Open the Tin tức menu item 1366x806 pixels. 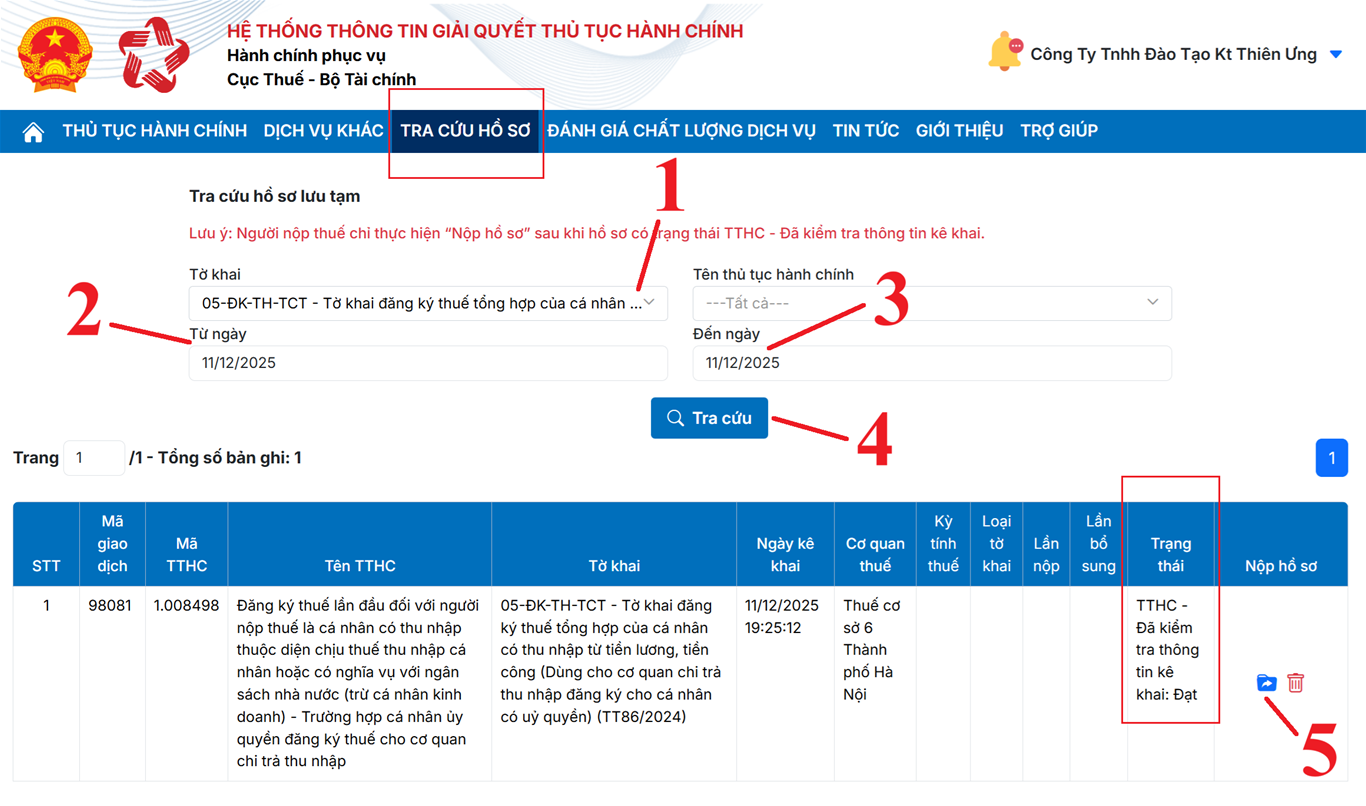pos(865,131)
